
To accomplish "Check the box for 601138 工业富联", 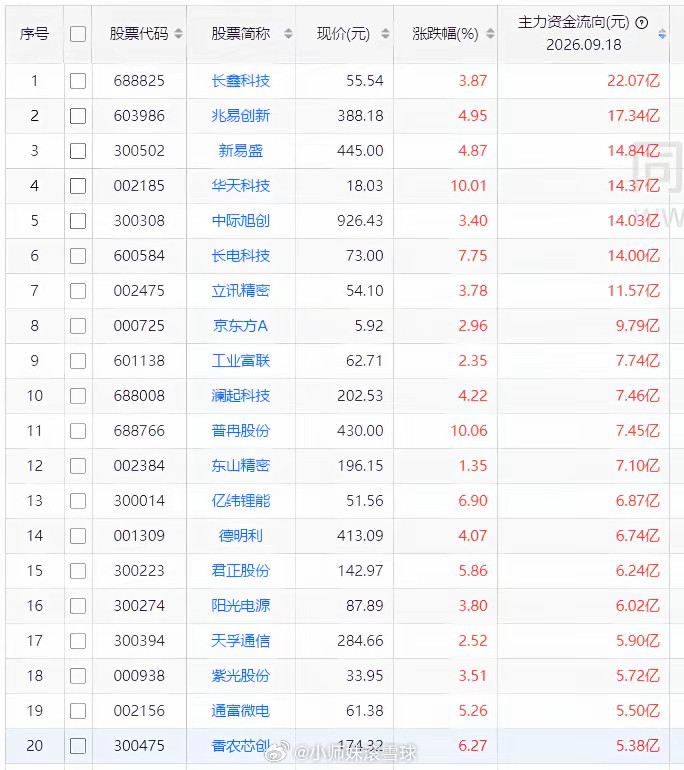I will pyautogui.click(x=78, y=361).
